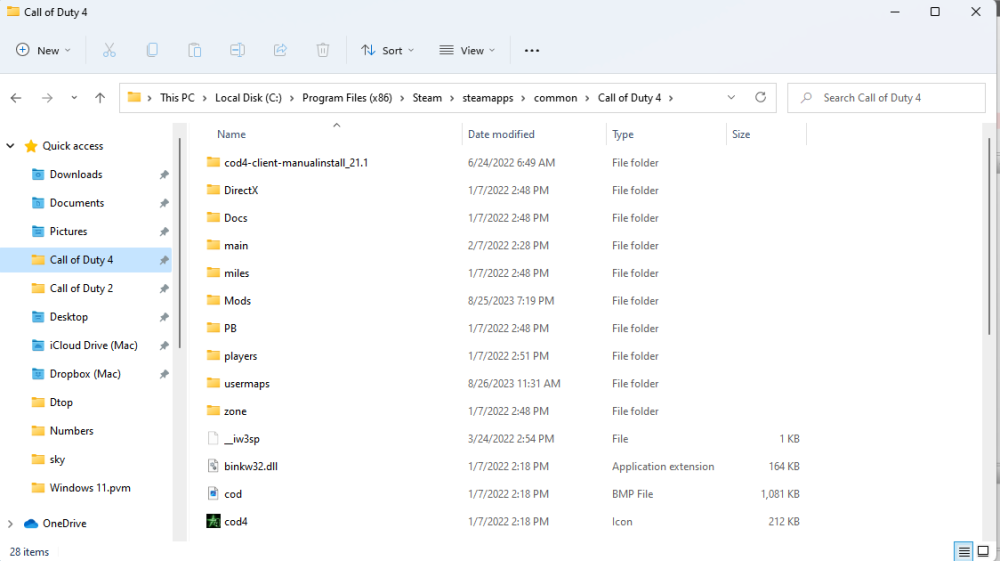Open the View options menu
1000x561 pixels.
[467, 50]
